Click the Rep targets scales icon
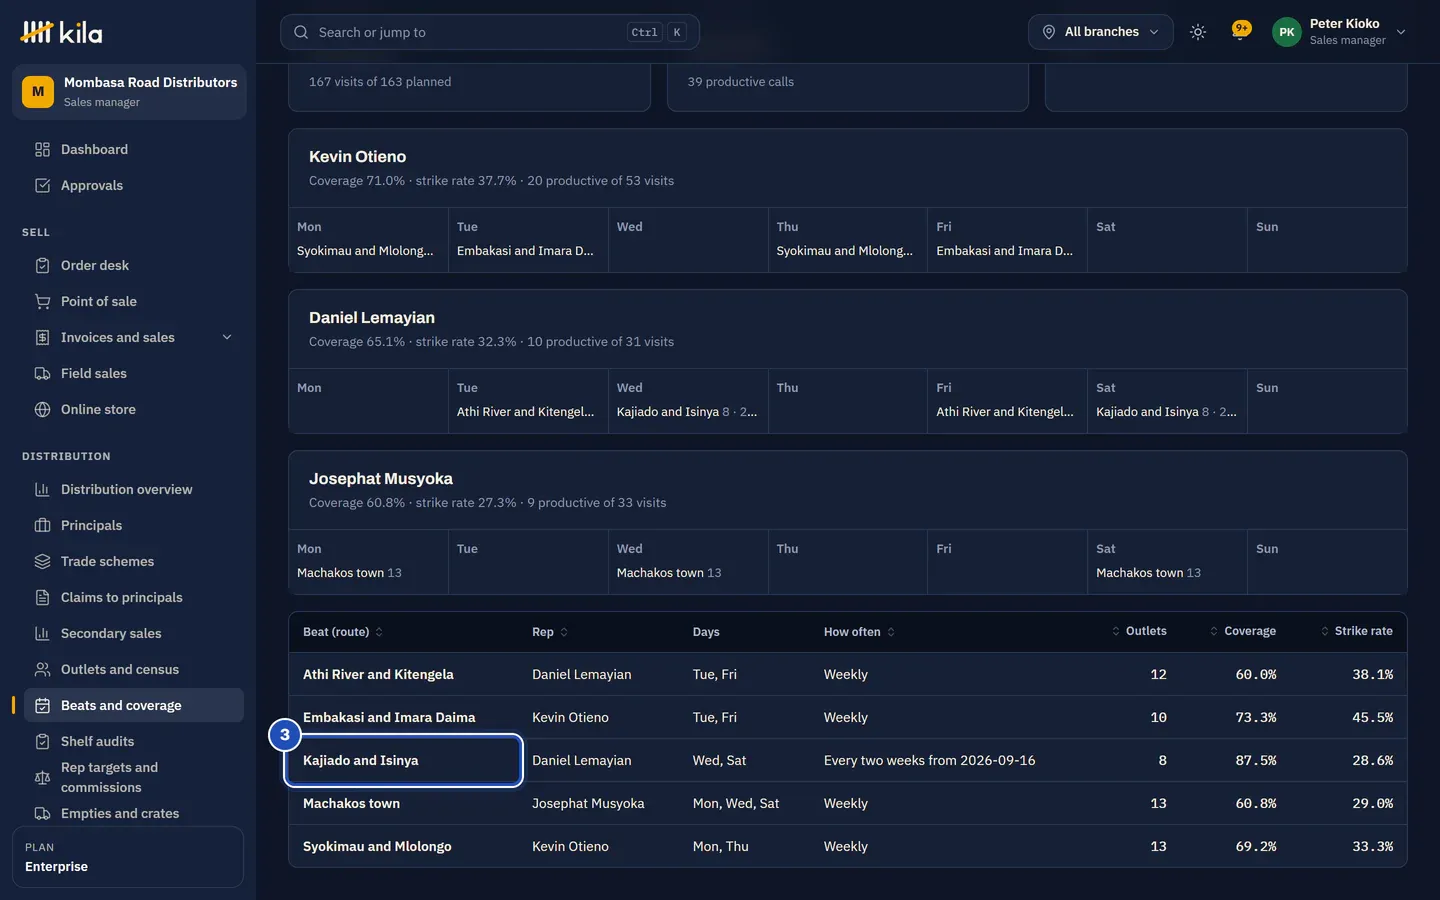The image size is (1440, 900). (x=42, y=777)
